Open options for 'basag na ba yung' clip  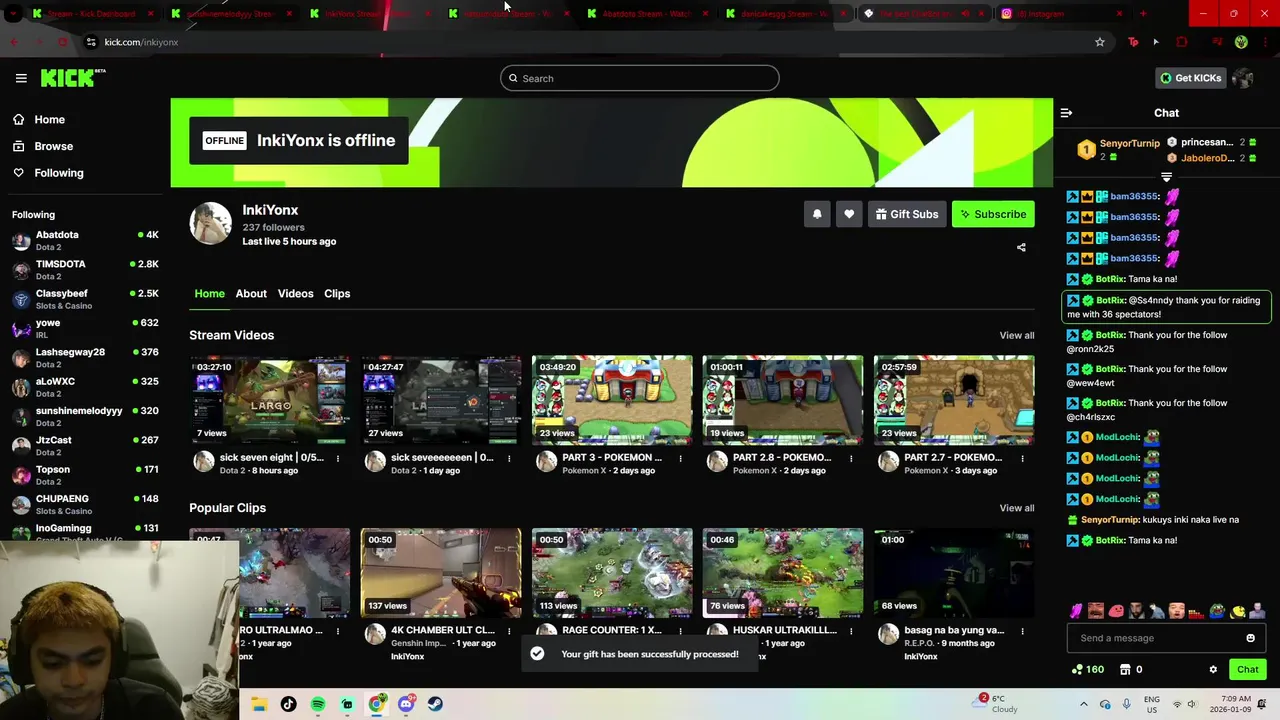pos(1022,632)
